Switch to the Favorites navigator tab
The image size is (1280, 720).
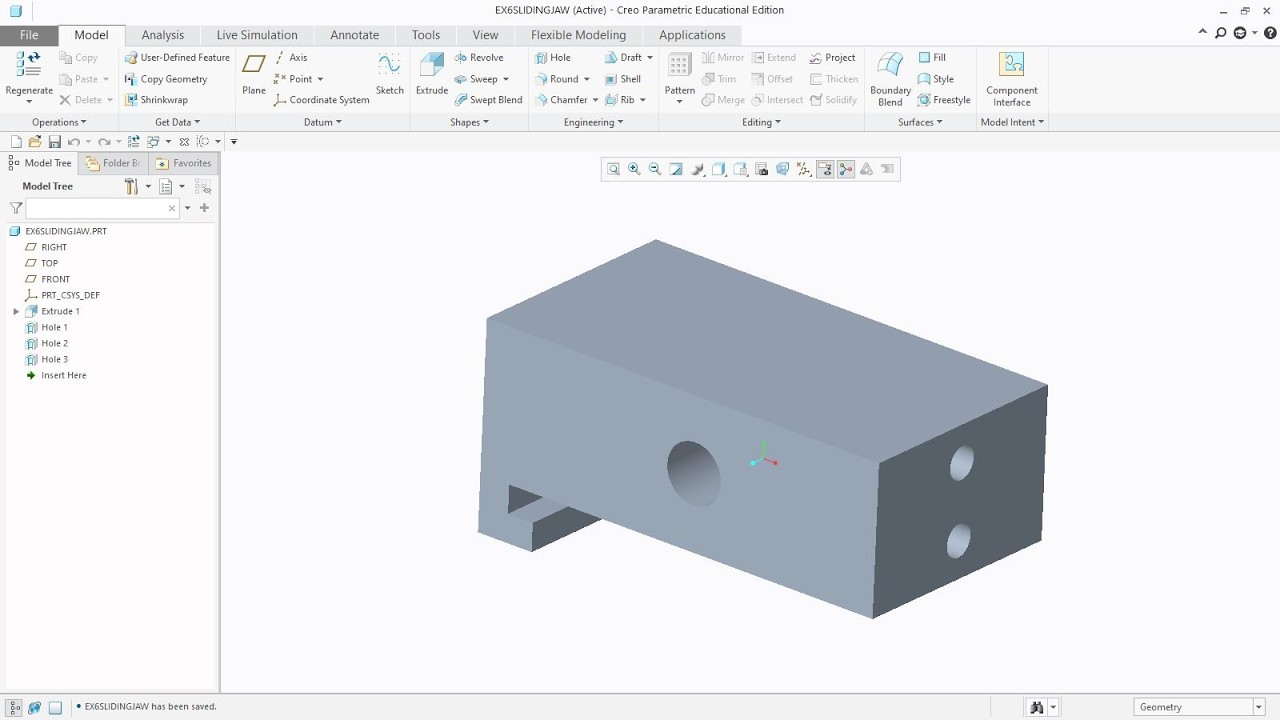(183, 163)
